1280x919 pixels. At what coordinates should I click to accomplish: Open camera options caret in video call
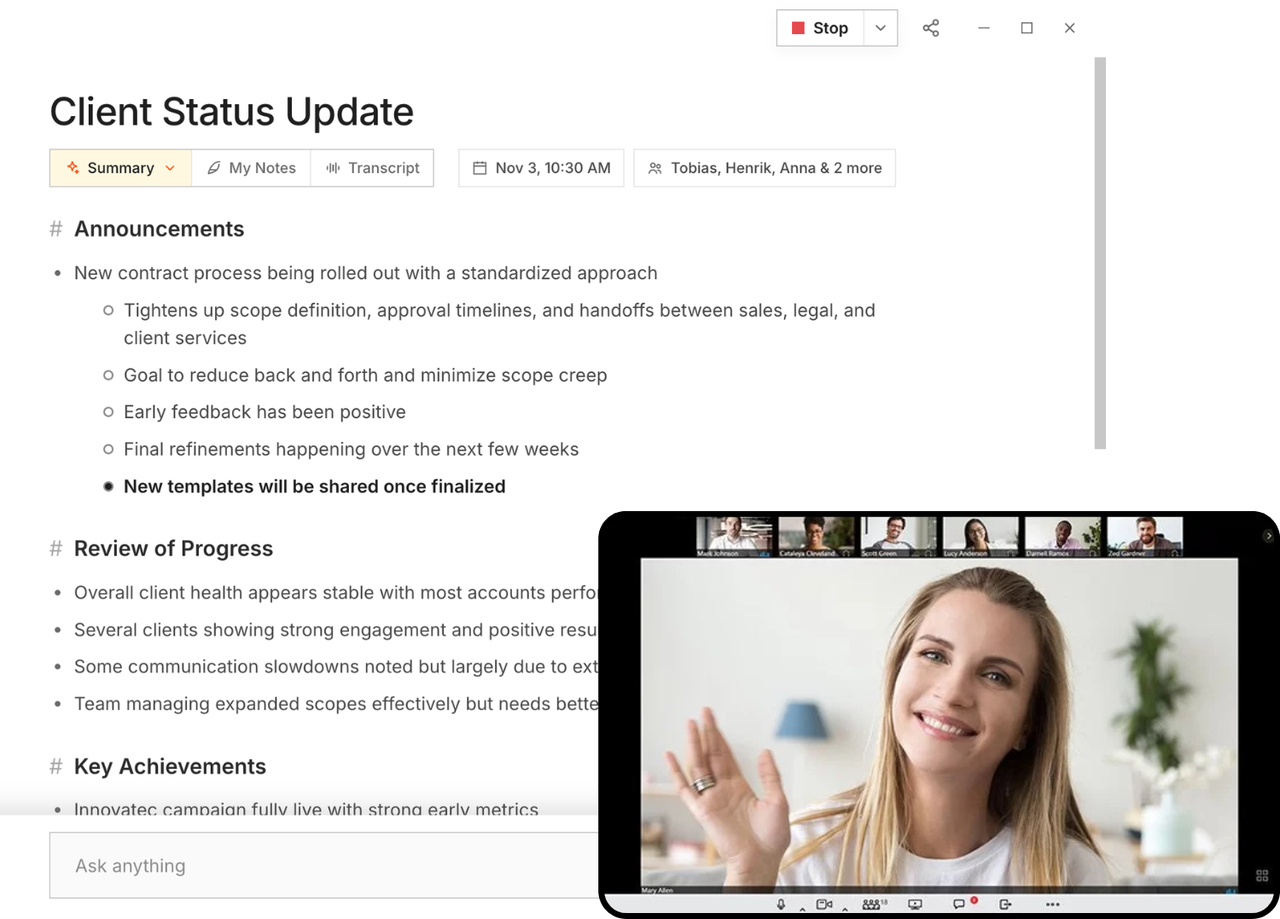pos(845,908)
